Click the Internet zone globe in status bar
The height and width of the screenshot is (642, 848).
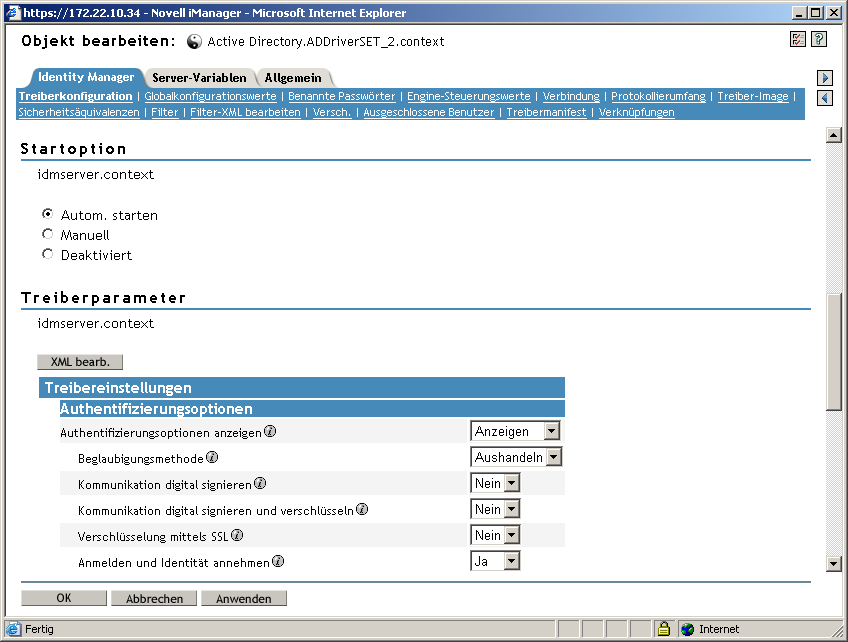686,629
